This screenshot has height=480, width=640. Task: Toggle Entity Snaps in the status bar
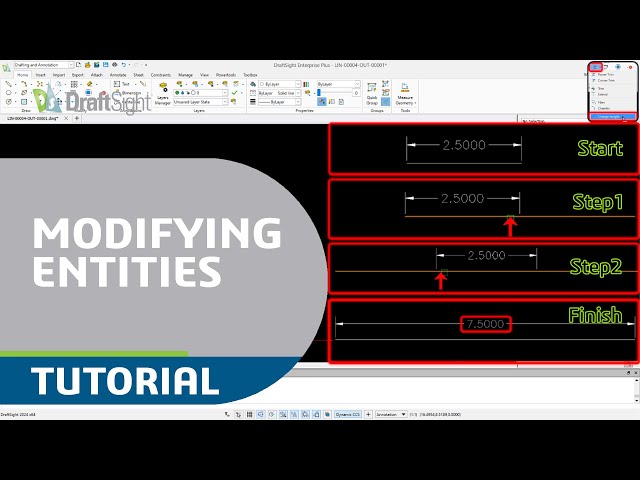[x=283, y=414]
